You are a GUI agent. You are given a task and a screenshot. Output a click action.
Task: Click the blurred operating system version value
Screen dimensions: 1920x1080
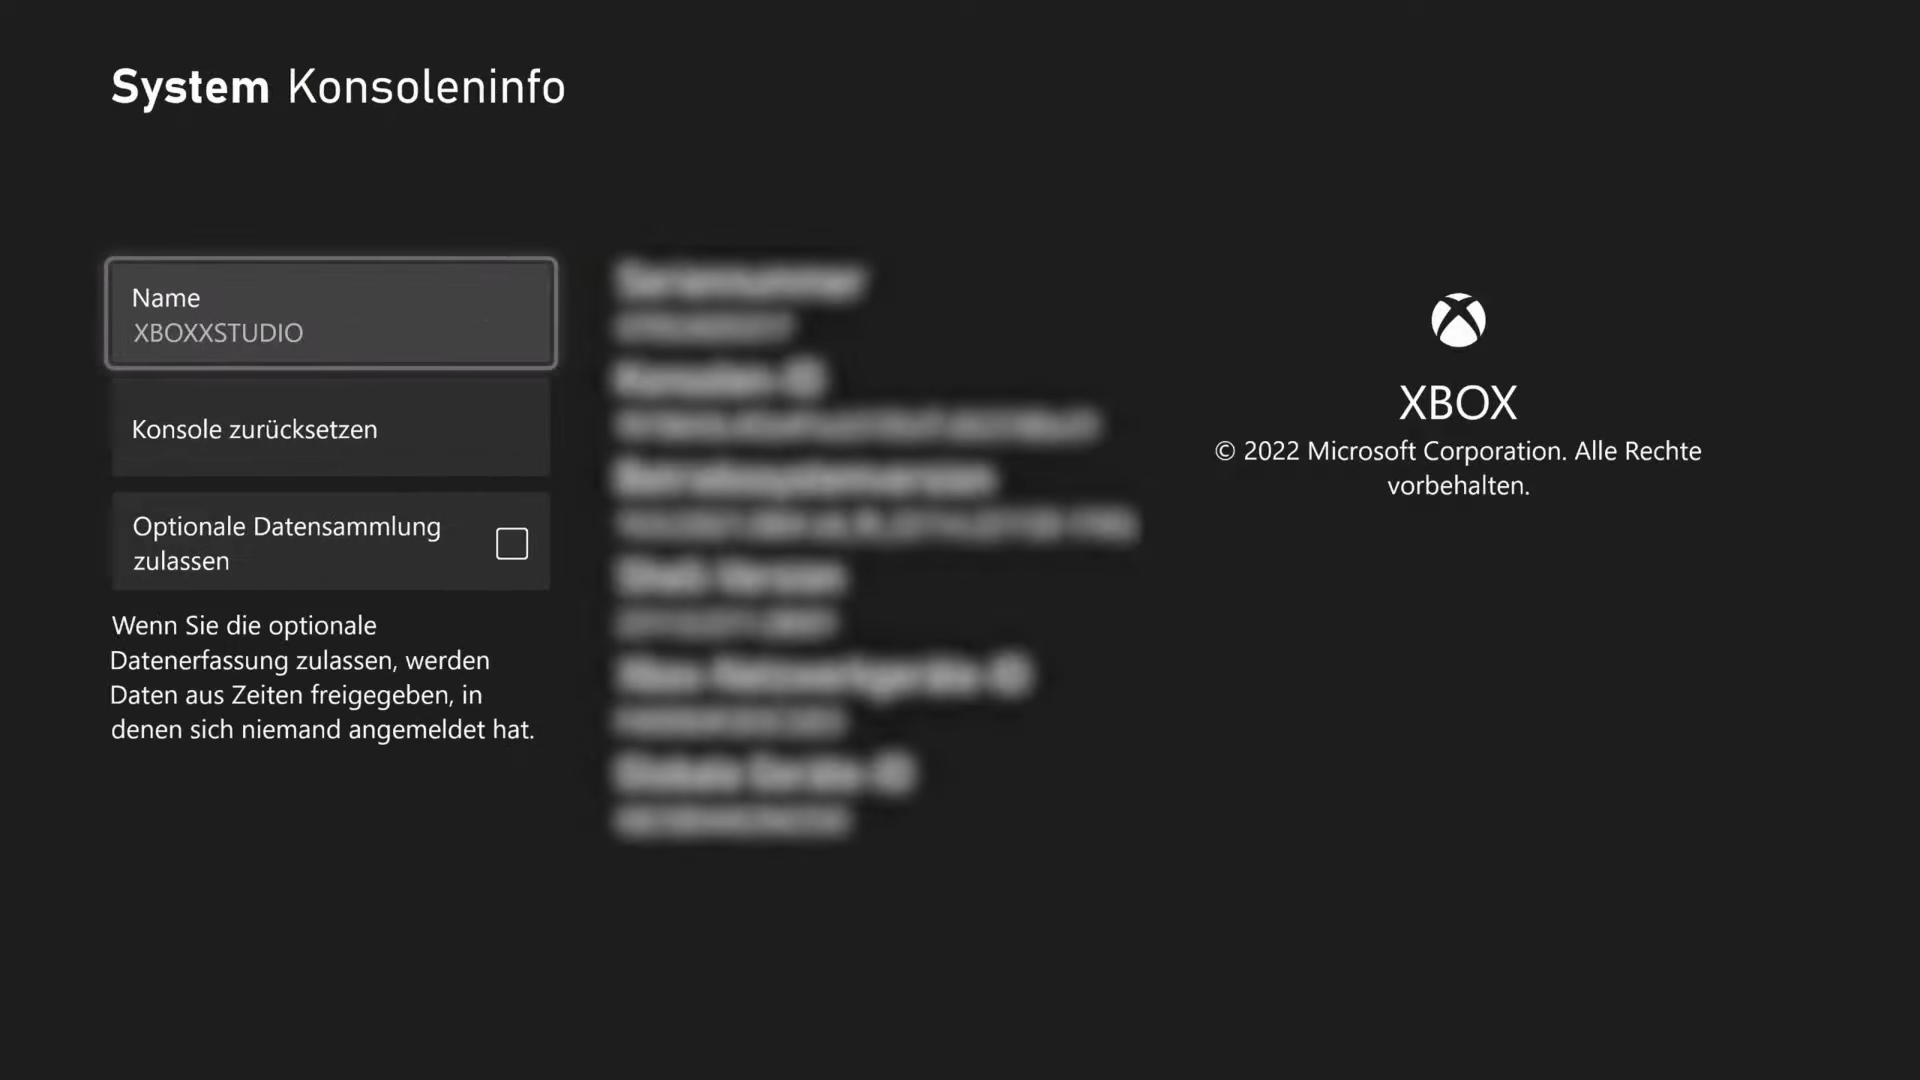876,524
